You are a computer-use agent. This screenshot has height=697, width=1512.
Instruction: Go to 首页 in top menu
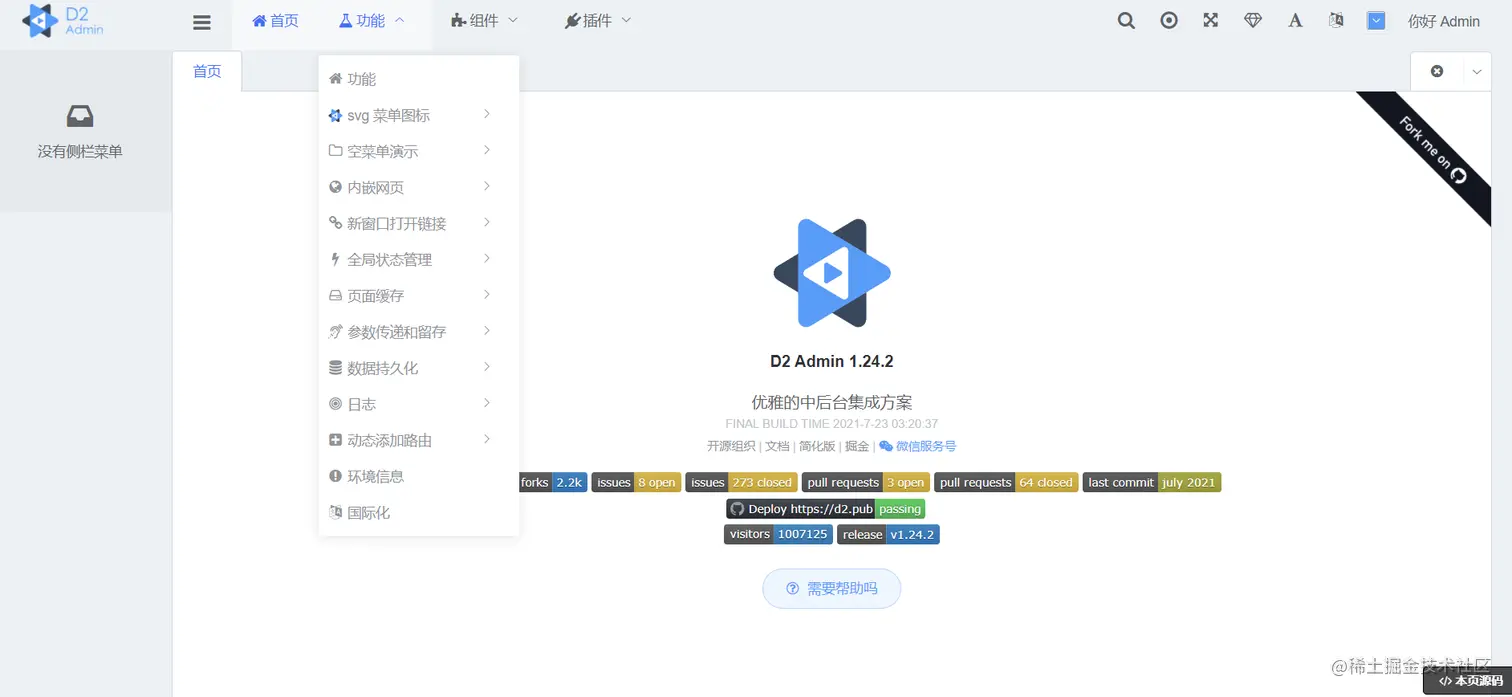(275, 20)
